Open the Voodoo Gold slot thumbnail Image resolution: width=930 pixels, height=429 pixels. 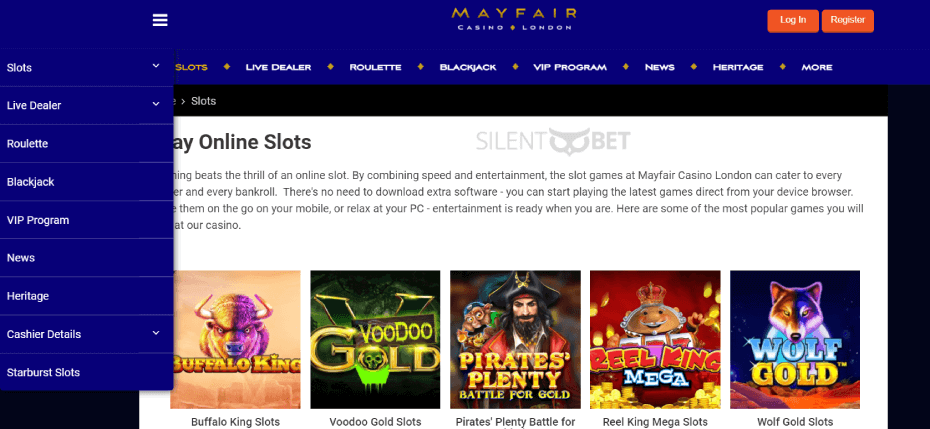pos(375,339)
